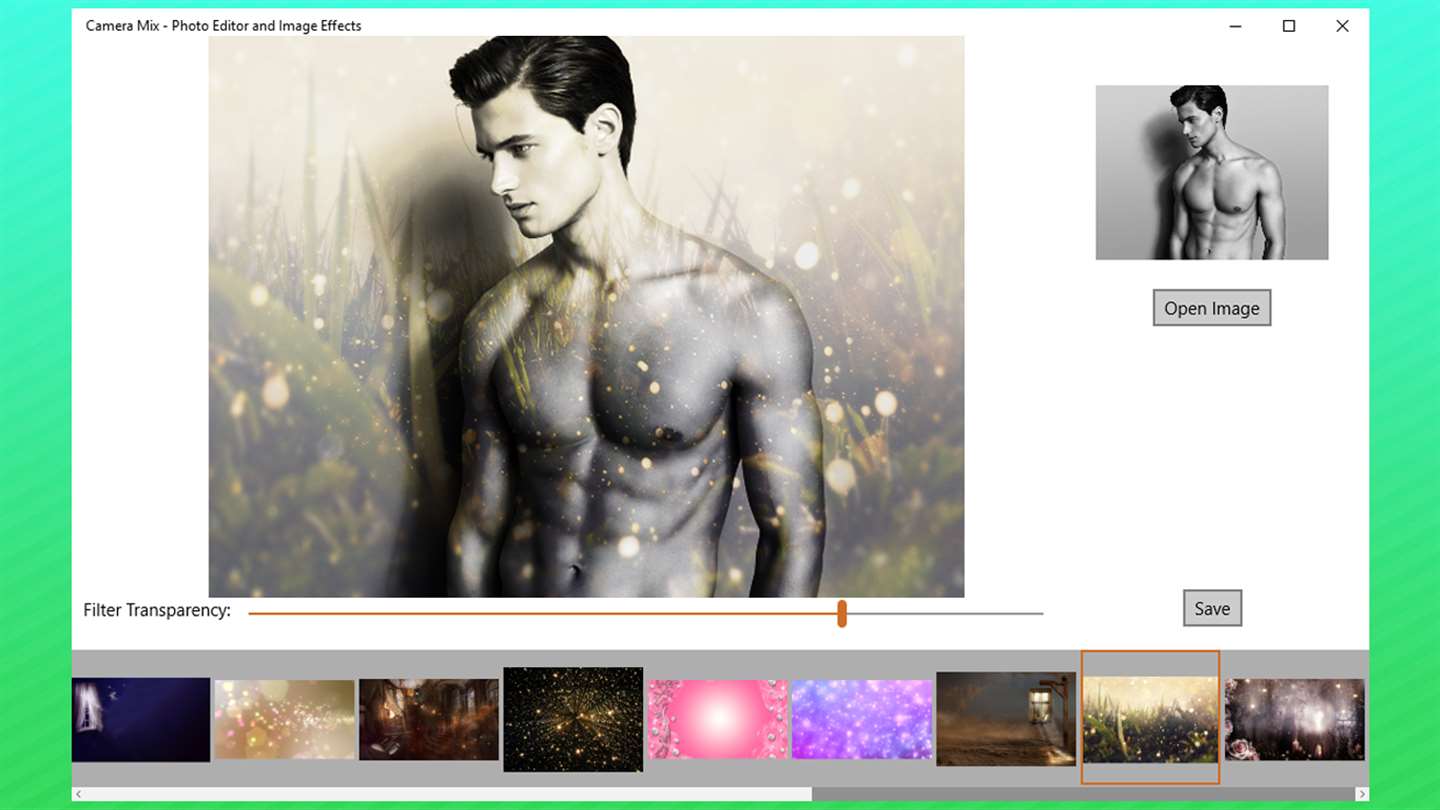
Task: Click the Camera Mix window title text
Action: click(223, 26)
